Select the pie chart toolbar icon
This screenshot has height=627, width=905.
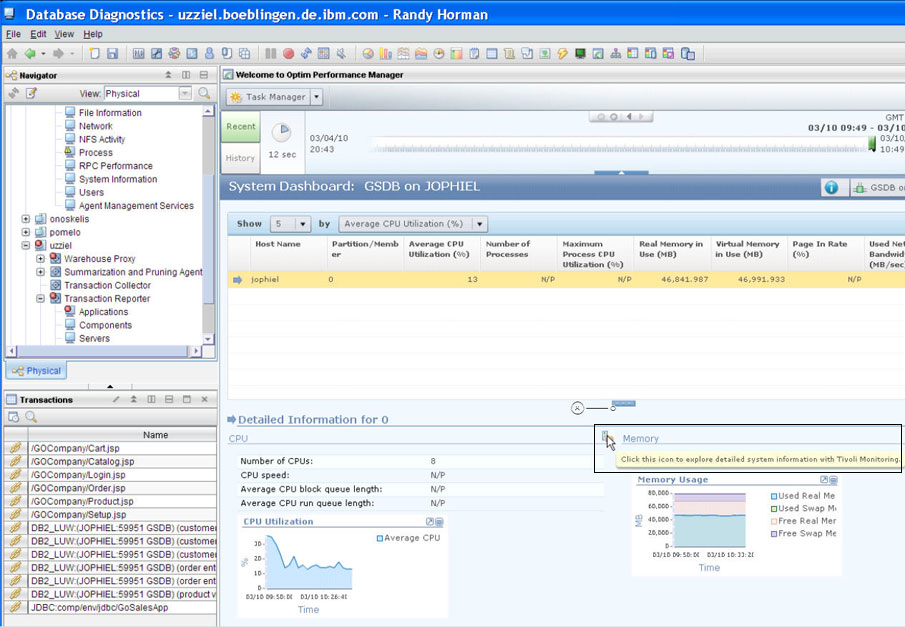pos(368,54)
